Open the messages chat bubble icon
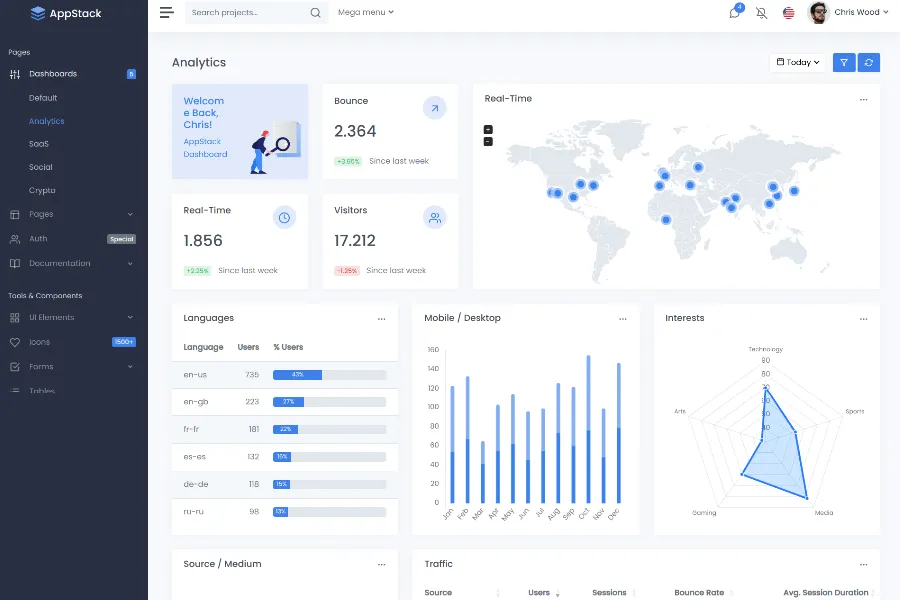900x600 pixels. tap(735, 13)
